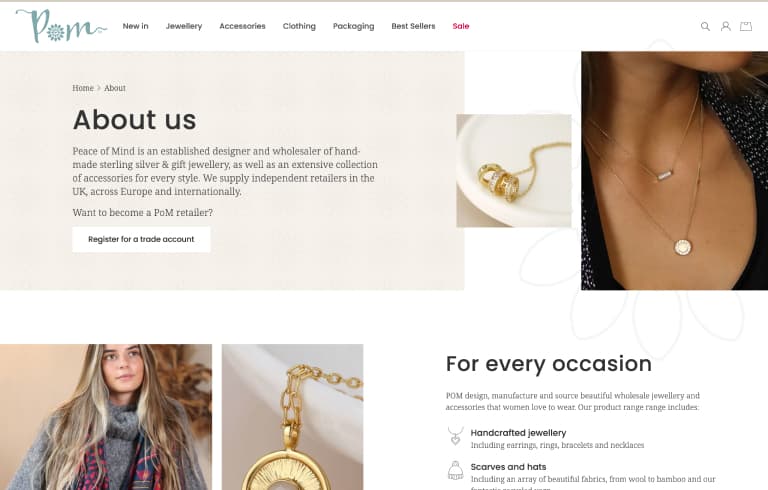
Task: Click Register for a trade account
Action: click(x=141, y=239)
